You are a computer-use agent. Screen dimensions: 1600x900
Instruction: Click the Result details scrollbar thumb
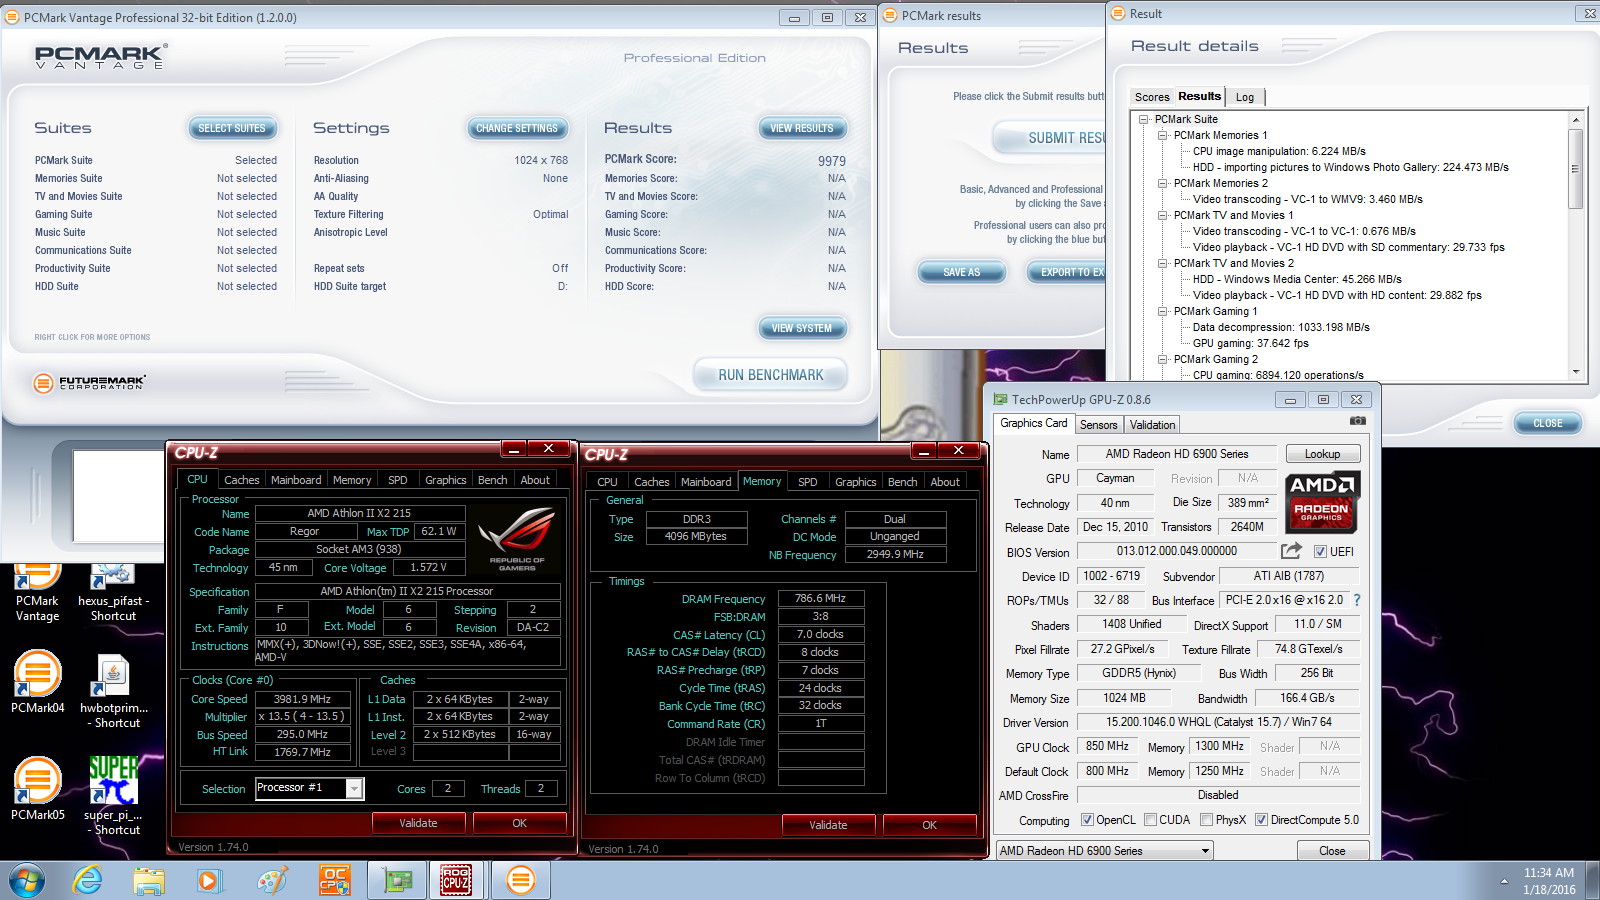1576,168
